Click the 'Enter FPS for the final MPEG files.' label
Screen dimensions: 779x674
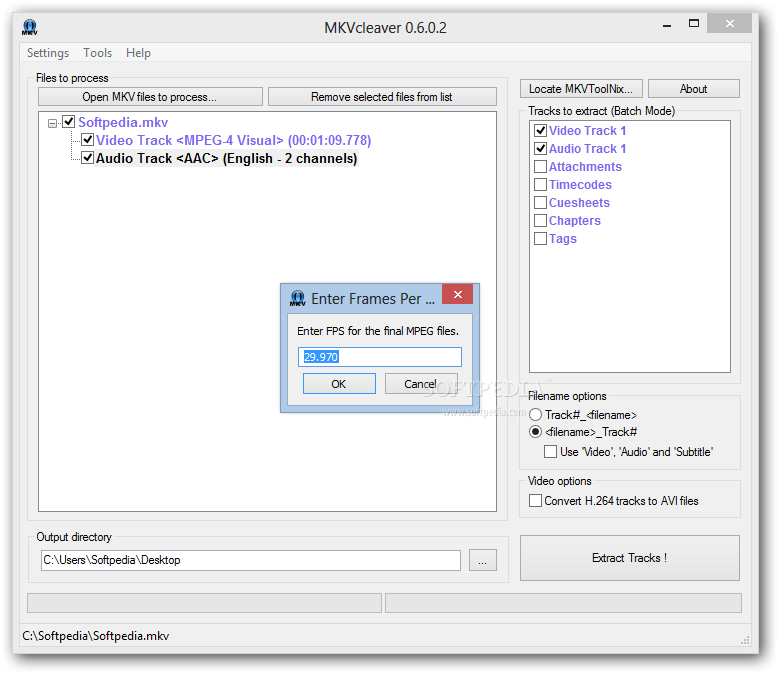[x=378, y=331]
